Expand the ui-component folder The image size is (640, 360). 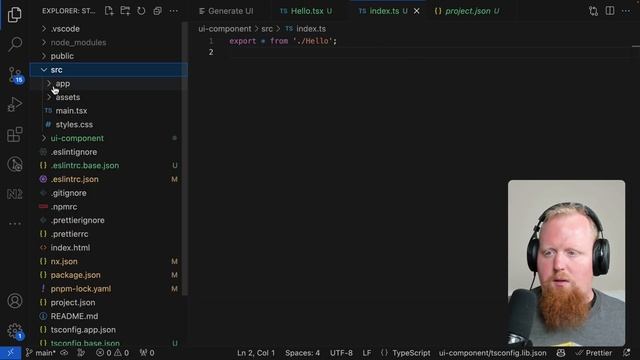click(x=109, y=138)
